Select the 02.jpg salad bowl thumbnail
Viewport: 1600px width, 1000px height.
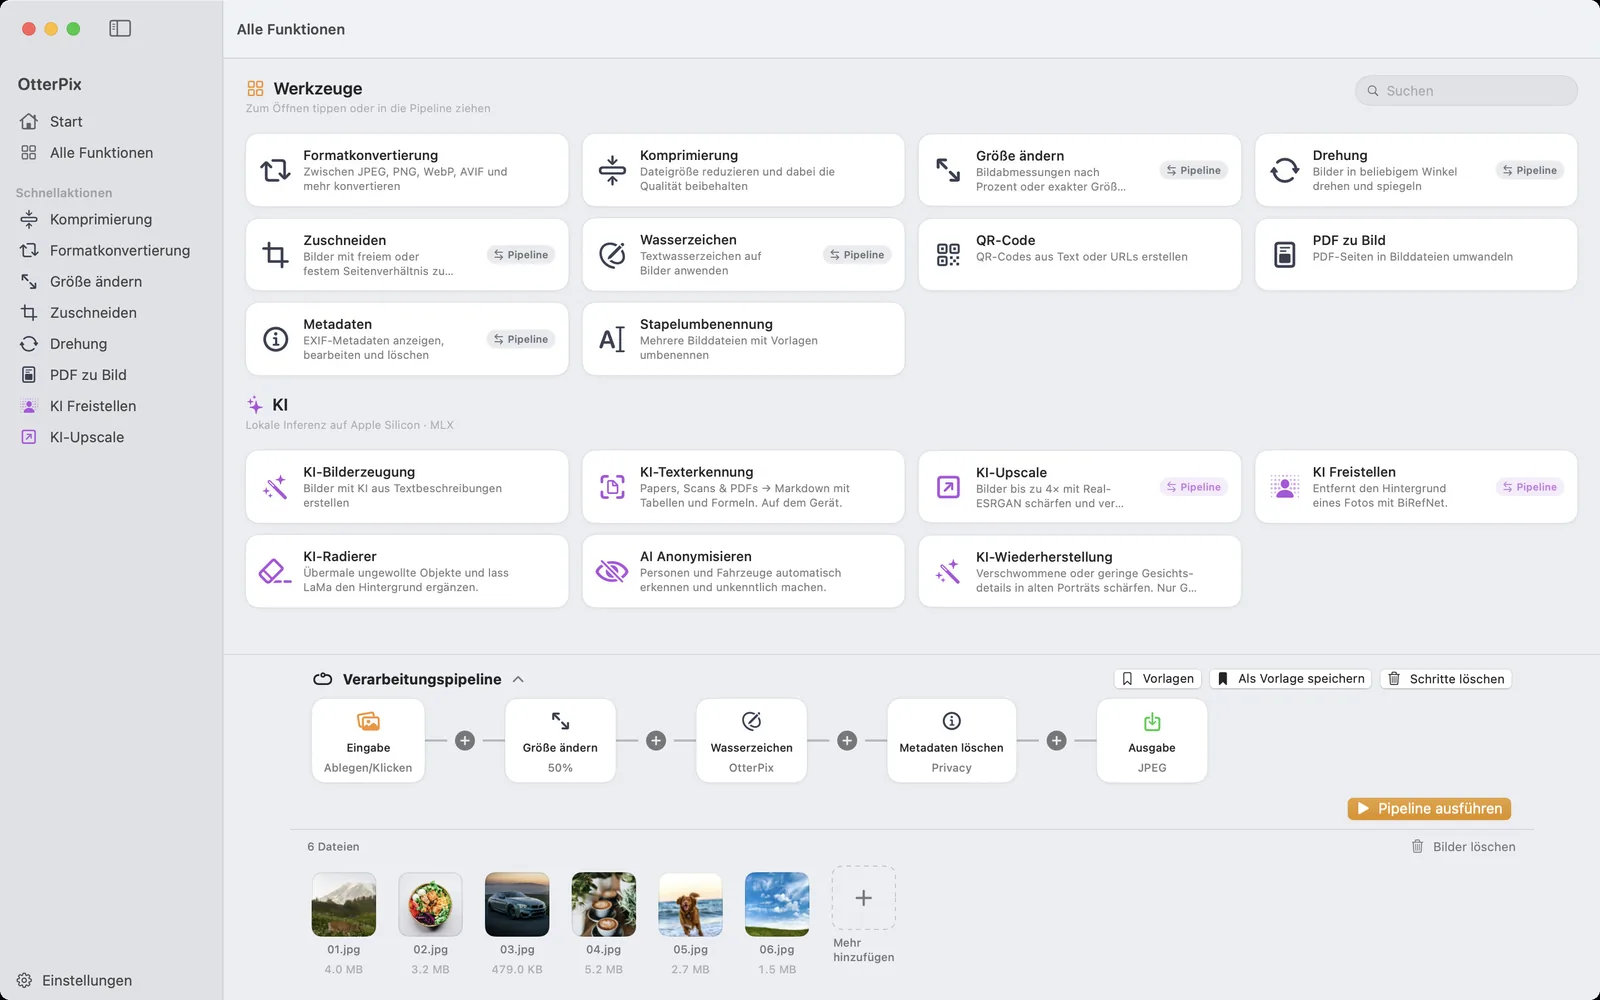click(x=430, y=905)
